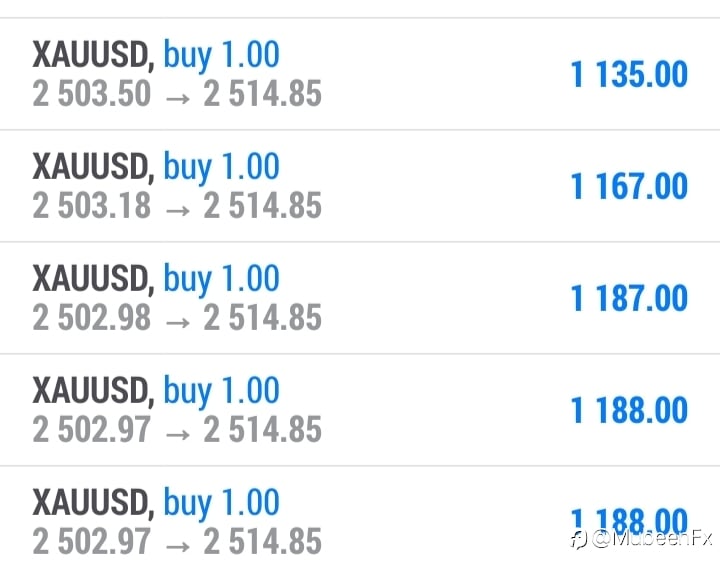The image size is (720, 574).
Task: Tap close price 2 514.85 after 2 503.18
Action: click(262, 205)
